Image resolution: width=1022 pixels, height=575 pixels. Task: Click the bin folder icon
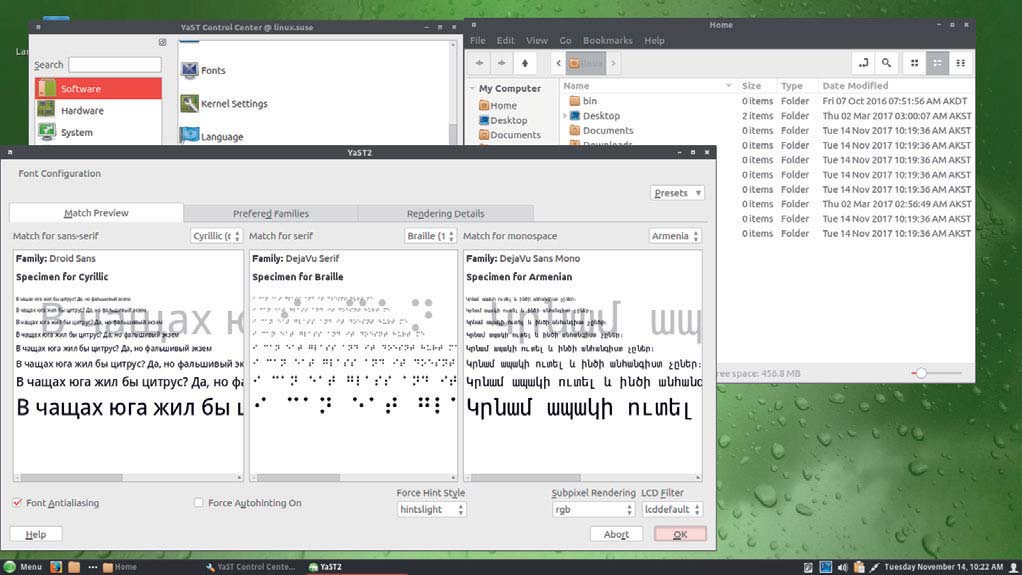[x=574, y=100]
